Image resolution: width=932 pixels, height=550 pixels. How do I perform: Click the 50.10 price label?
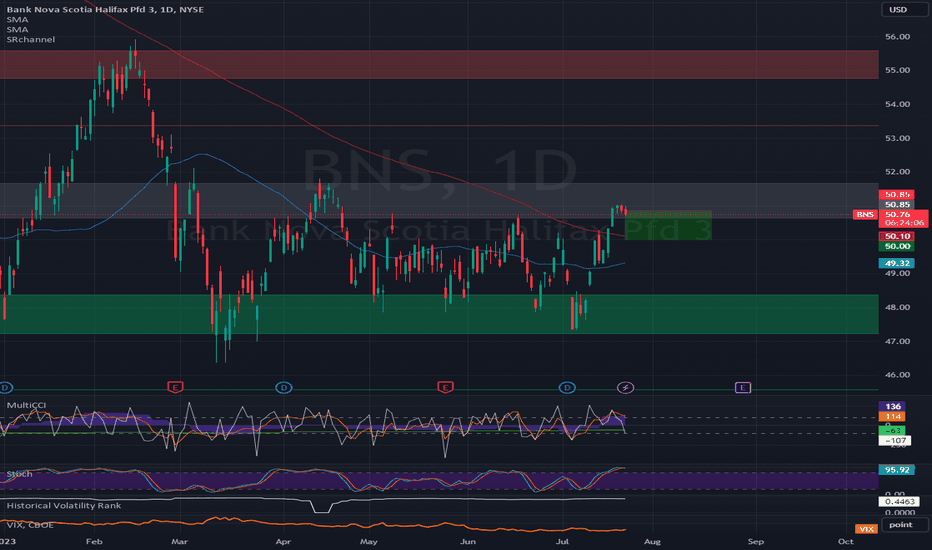point(896,236)
